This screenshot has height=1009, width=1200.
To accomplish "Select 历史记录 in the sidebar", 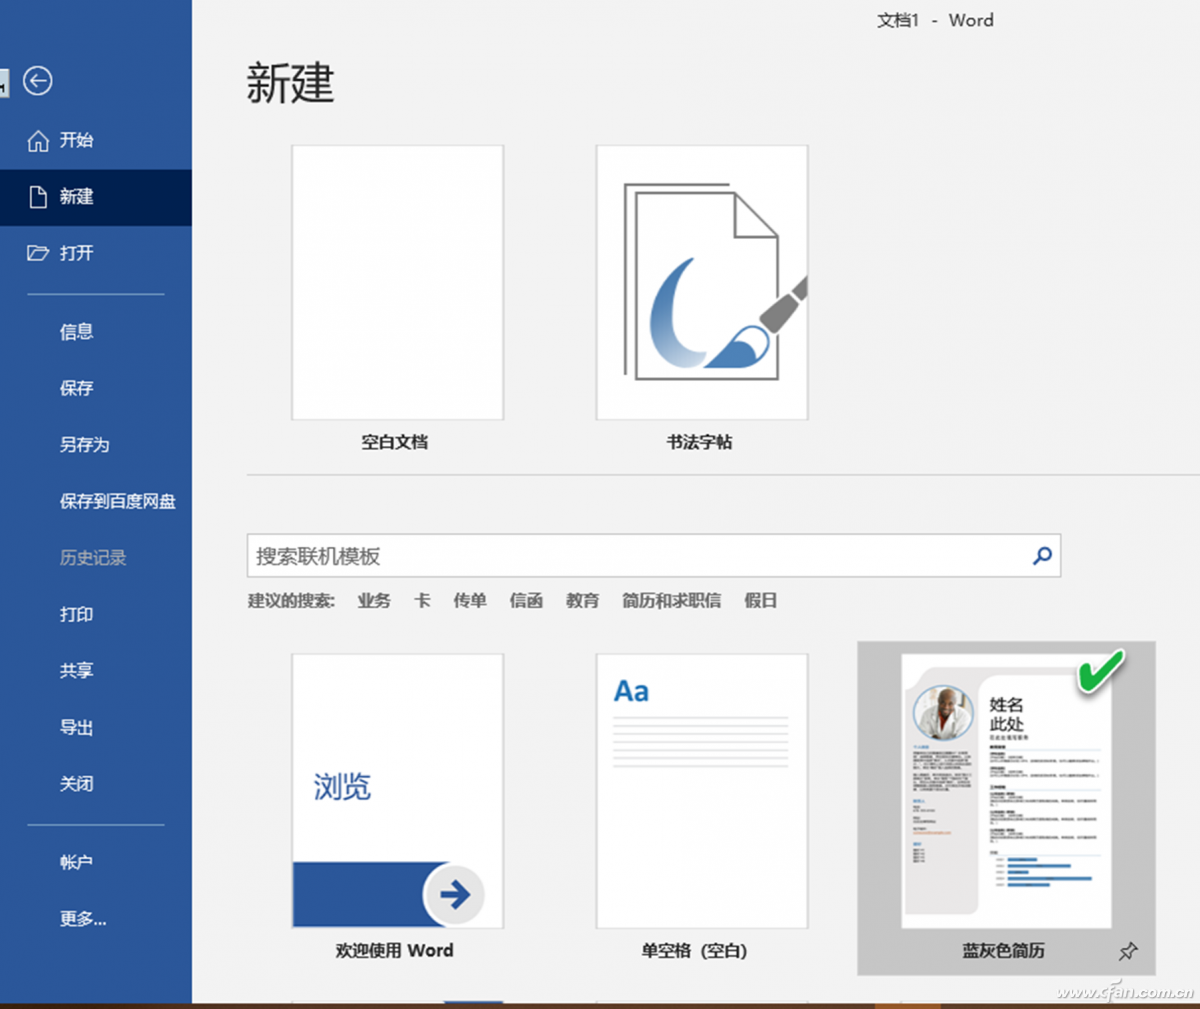I will pyautogui.click(x=93, y=558).
